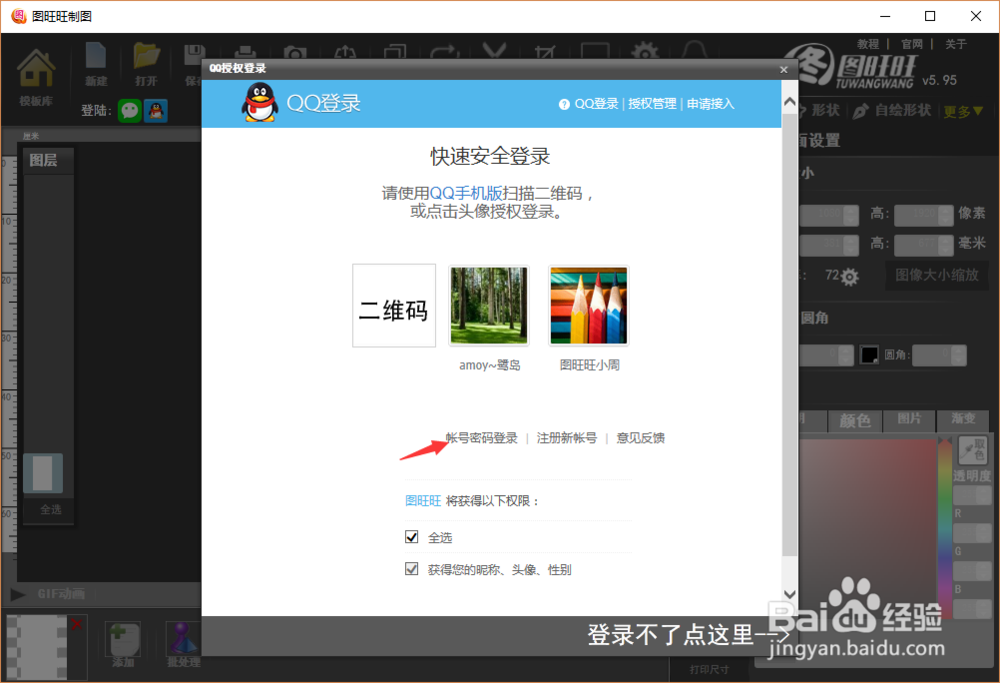Viewport: 1000px width, 683px height.
Task: Click the 添加 add frame icon
Action: [122, 639]
